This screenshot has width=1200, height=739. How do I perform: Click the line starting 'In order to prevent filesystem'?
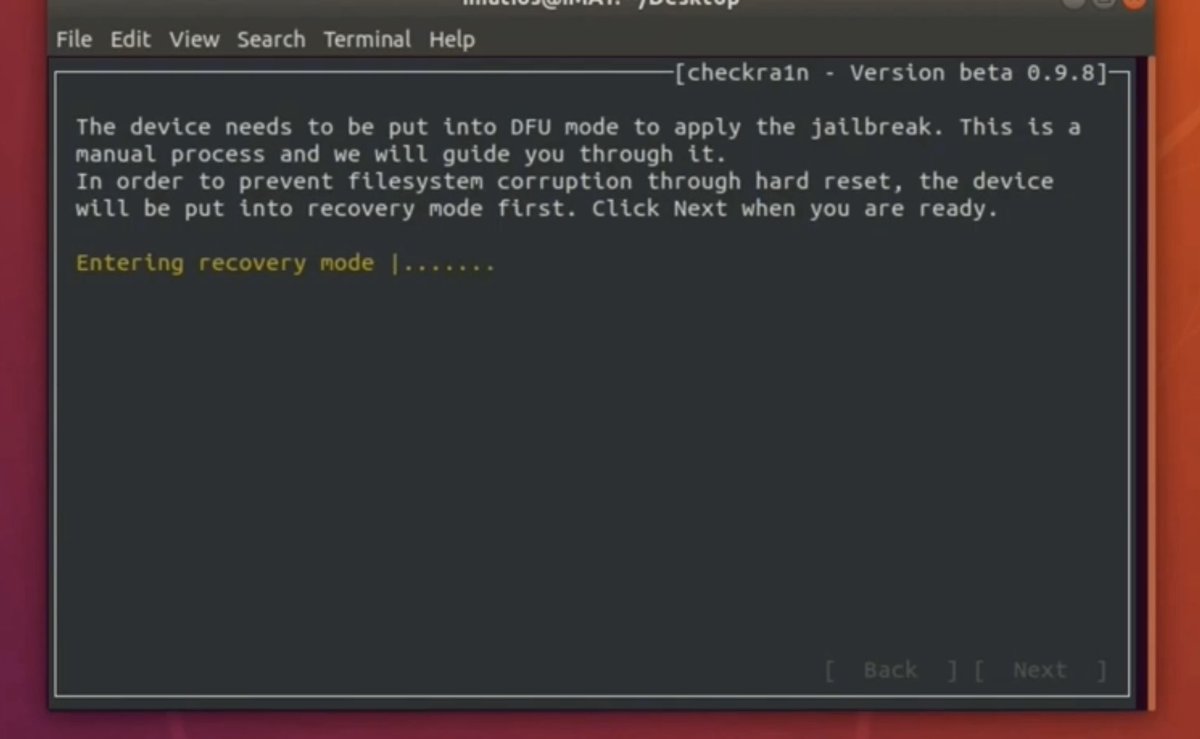pyautogui.click(x=565, y=182)
